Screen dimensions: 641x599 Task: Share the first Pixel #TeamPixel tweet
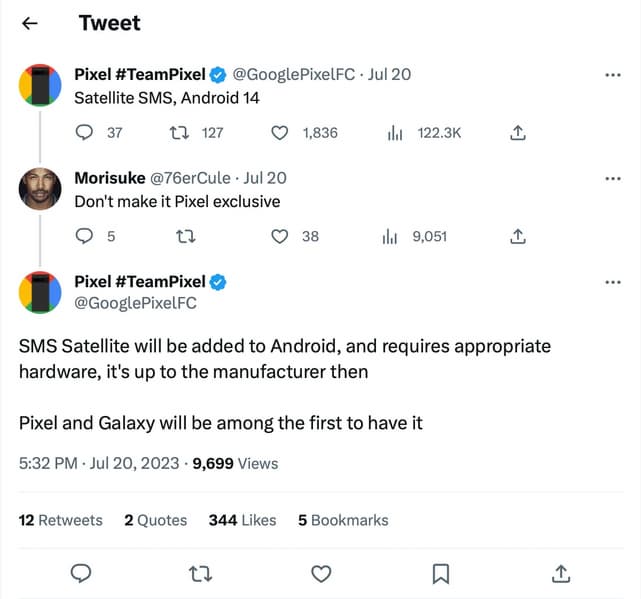point(518,132)
